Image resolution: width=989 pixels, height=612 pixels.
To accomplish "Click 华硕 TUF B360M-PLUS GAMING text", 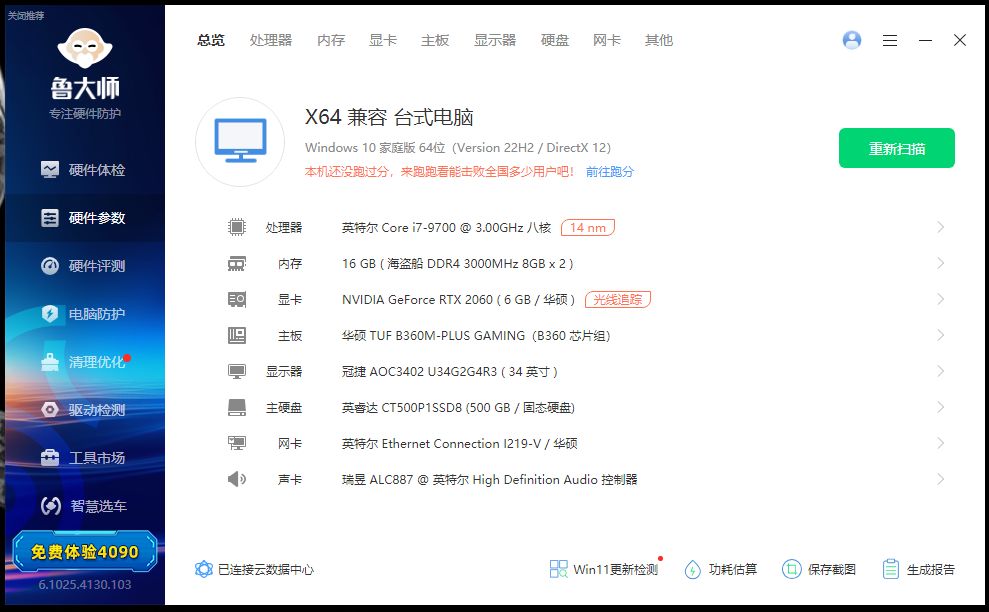I will (476, 336).
